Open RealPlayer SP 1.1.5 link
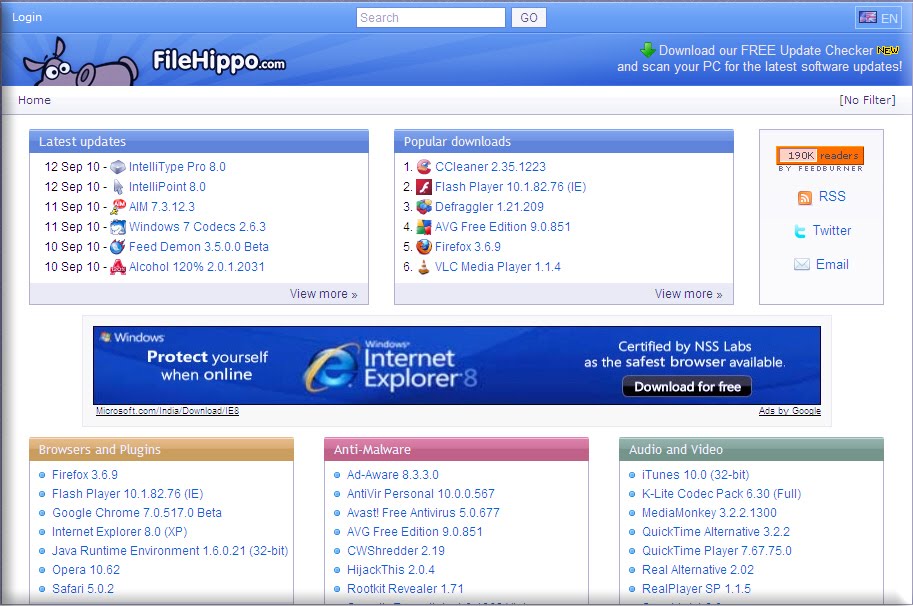 coord(696,589)
